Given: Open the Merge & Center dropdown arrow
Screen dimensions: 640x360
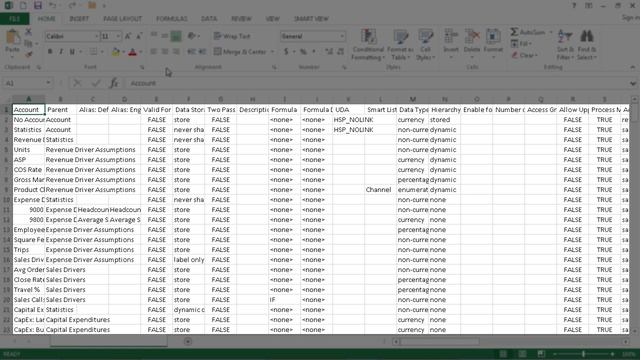Looking at the screenshot, I should coord(272,52).
